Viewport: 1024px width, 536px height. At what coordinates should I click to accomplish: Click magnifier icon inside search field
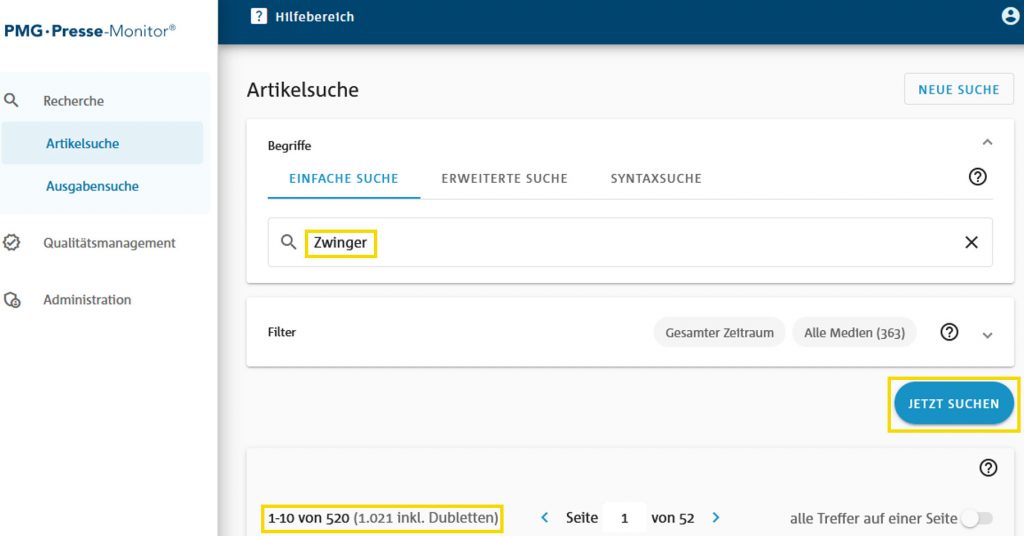289,242
